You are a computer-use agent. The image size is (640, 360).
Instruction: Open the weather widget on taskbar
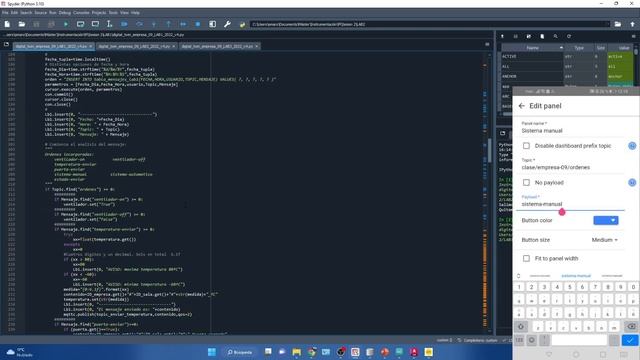click(20, 352)
